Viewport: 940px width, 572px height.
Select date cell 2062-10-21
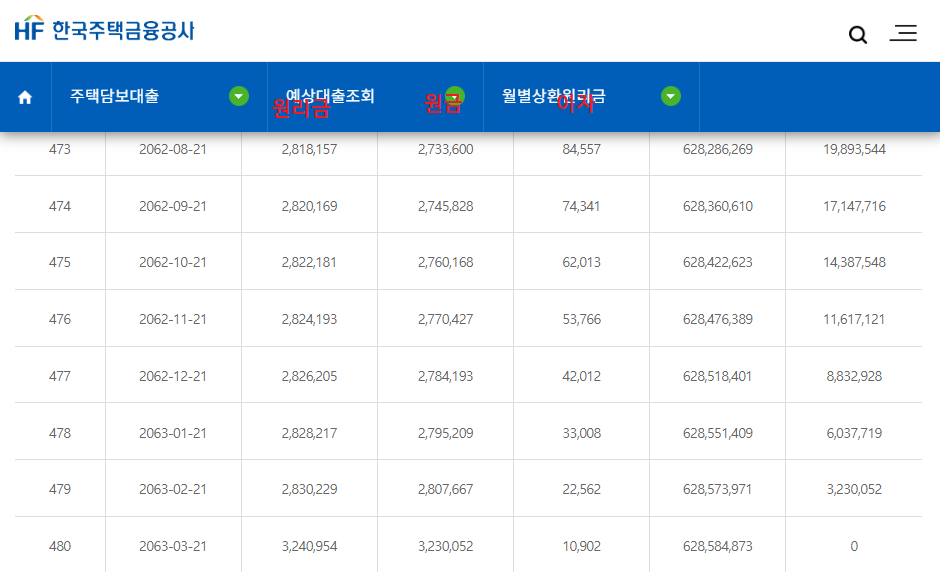(173, 262)
